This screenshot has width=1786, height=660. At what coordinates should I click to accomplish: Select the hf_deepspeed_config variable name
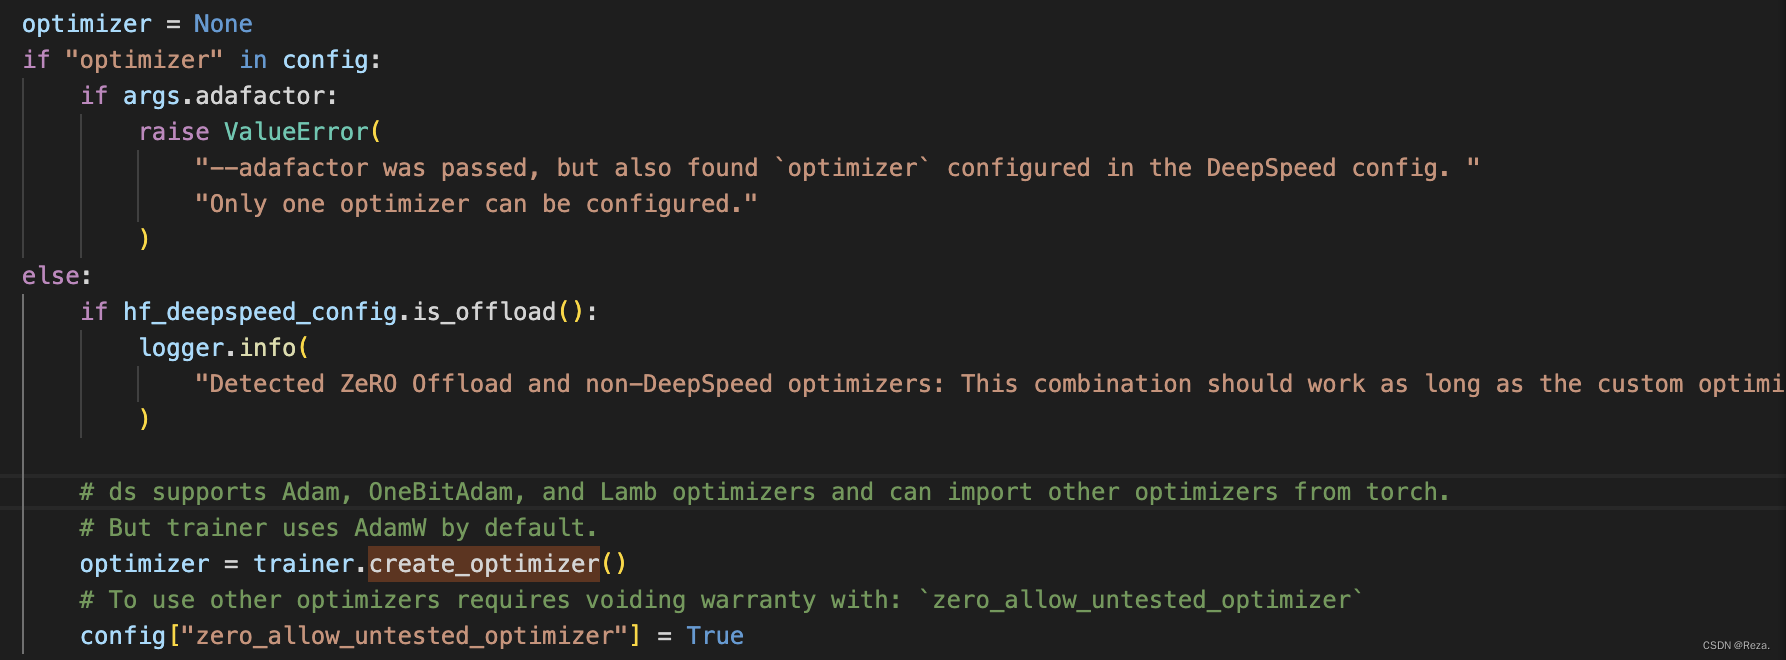coord(260,312)
